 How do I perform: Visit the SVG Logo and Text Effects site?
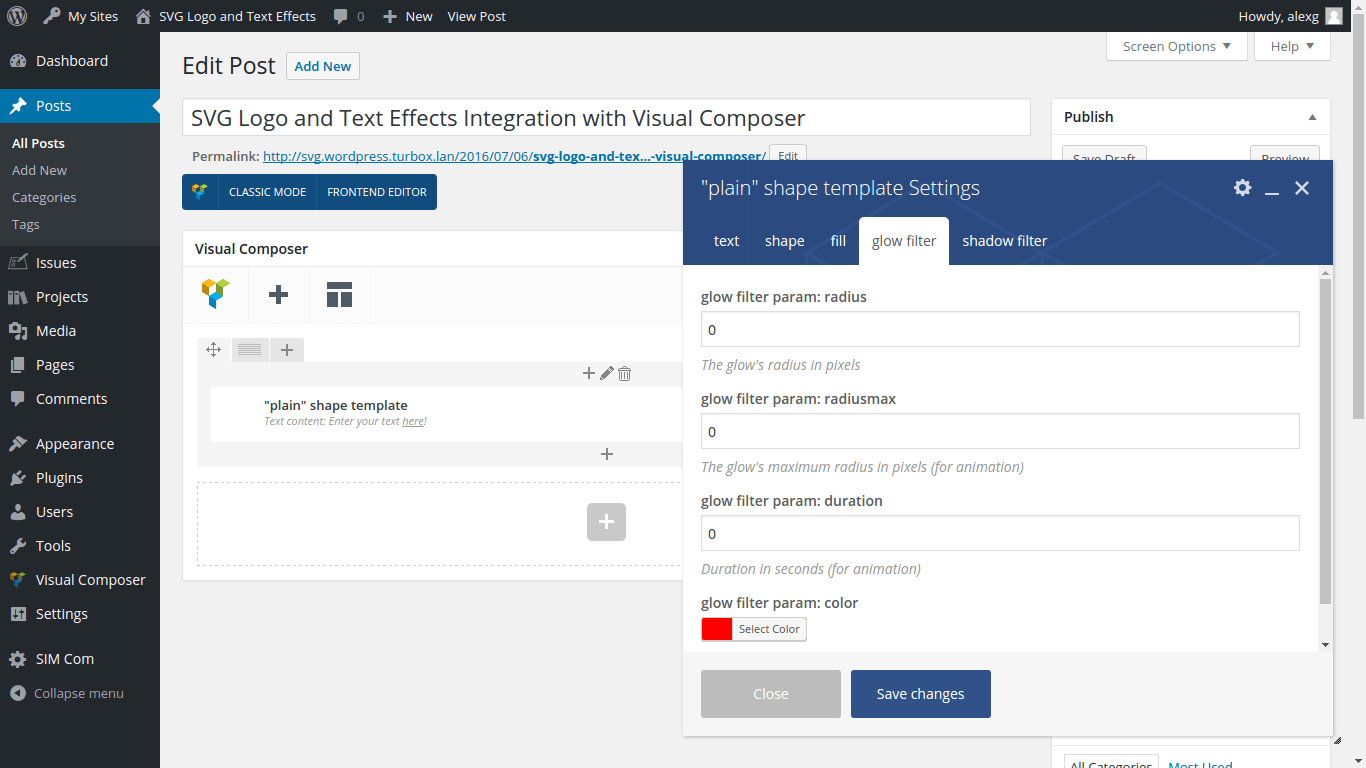pos(225,16)
